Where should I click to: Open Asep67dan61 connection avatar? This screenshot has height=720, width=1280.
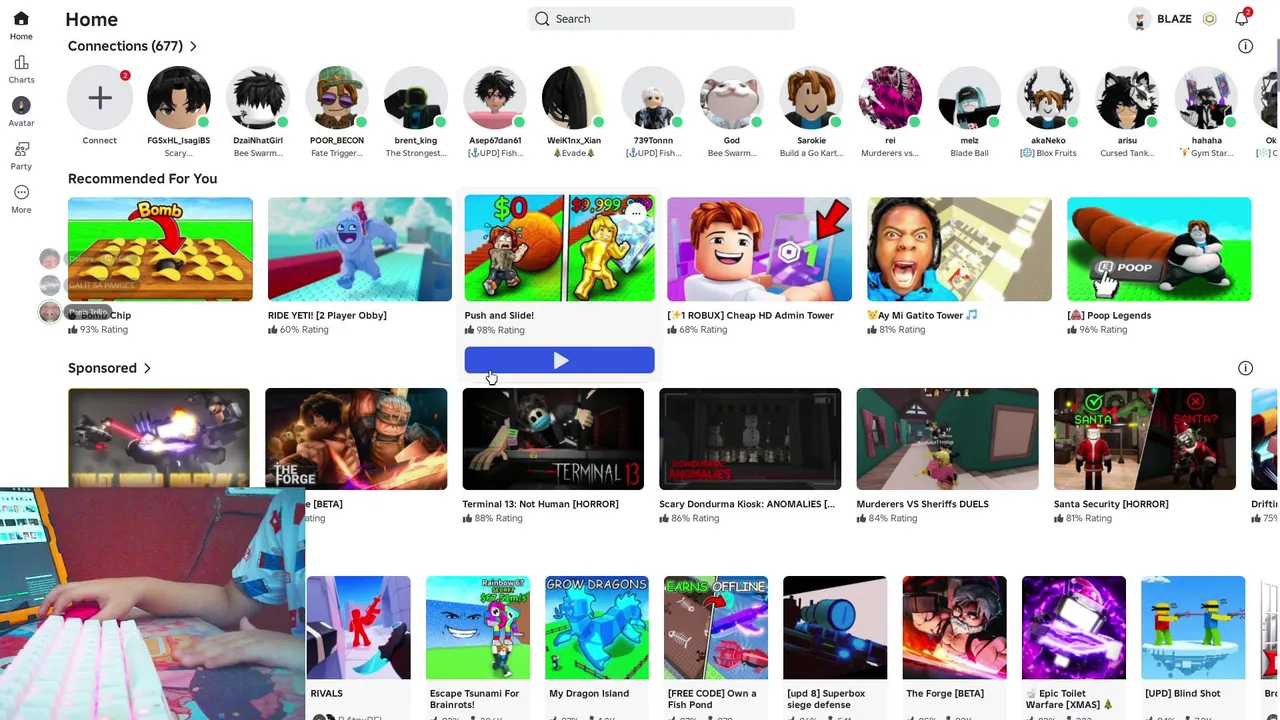tap(495, 98)
